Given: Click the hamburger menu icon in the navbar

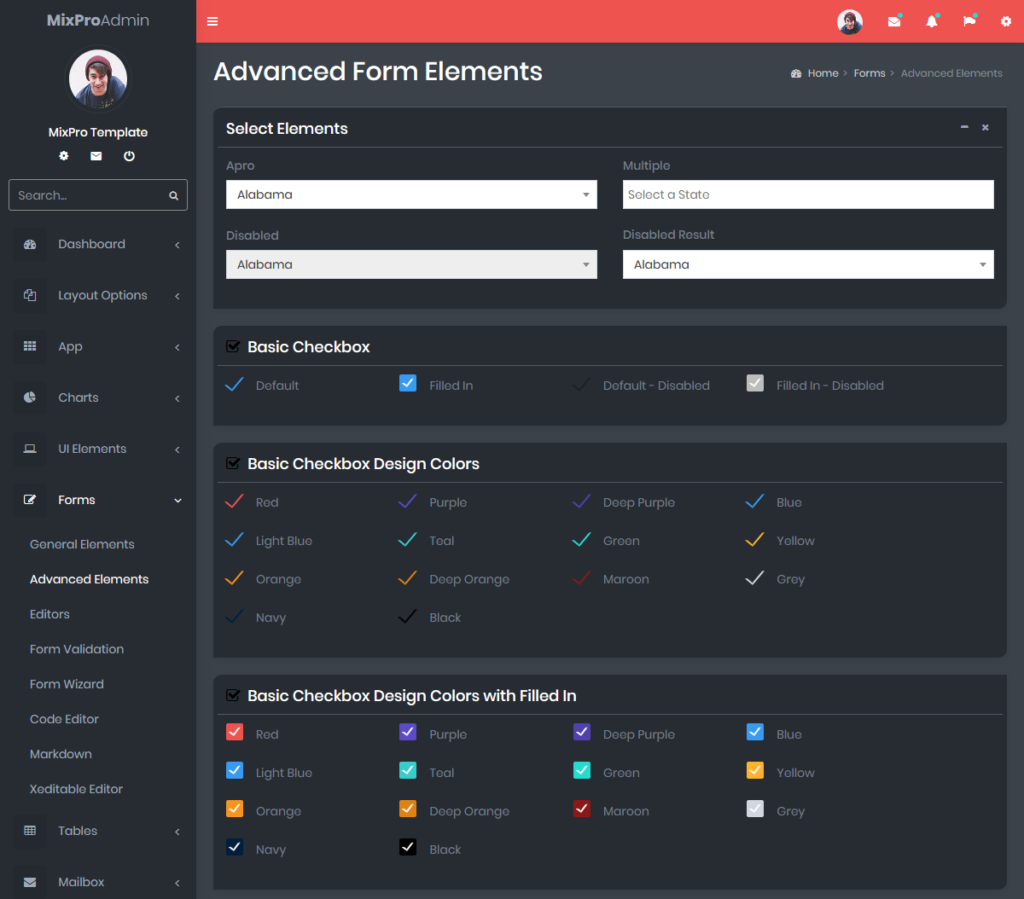Looking at the screenshot, I should (212, 20).
